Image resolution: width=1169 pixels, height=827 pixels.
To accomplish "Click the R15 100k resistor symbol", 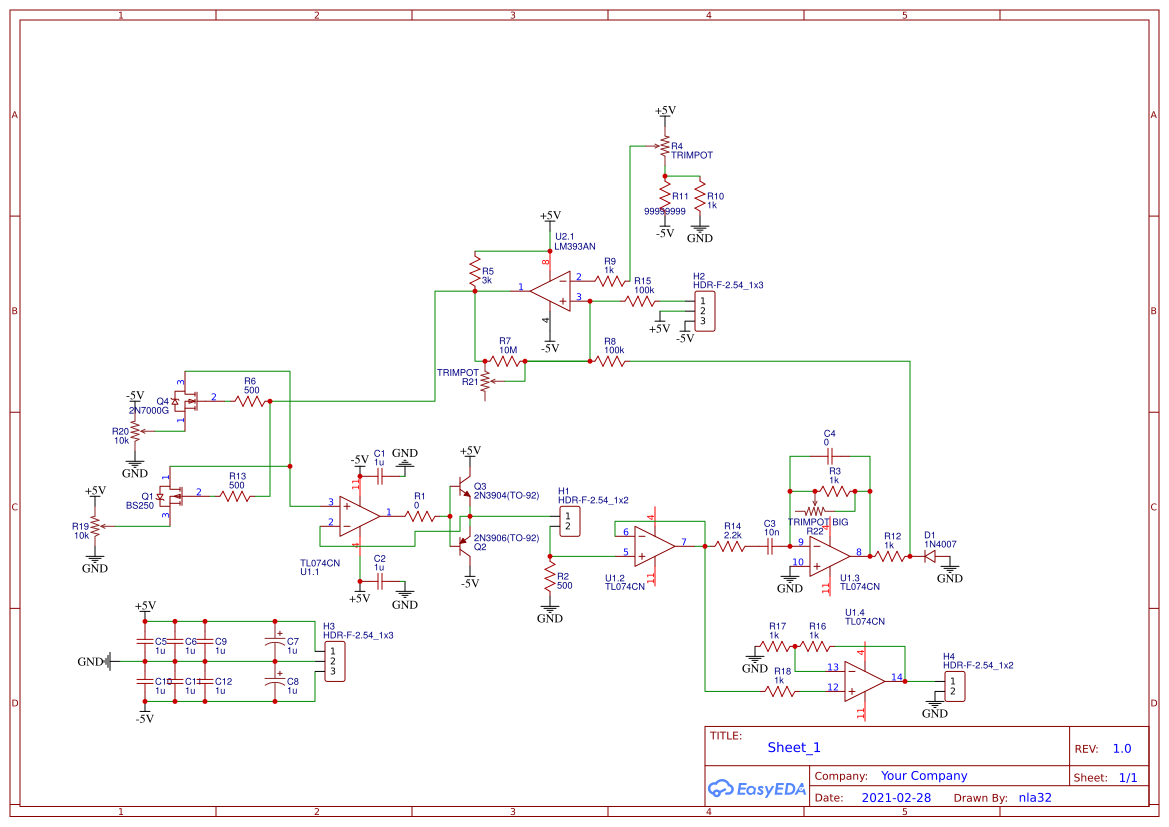I will (x=640, y=301).
